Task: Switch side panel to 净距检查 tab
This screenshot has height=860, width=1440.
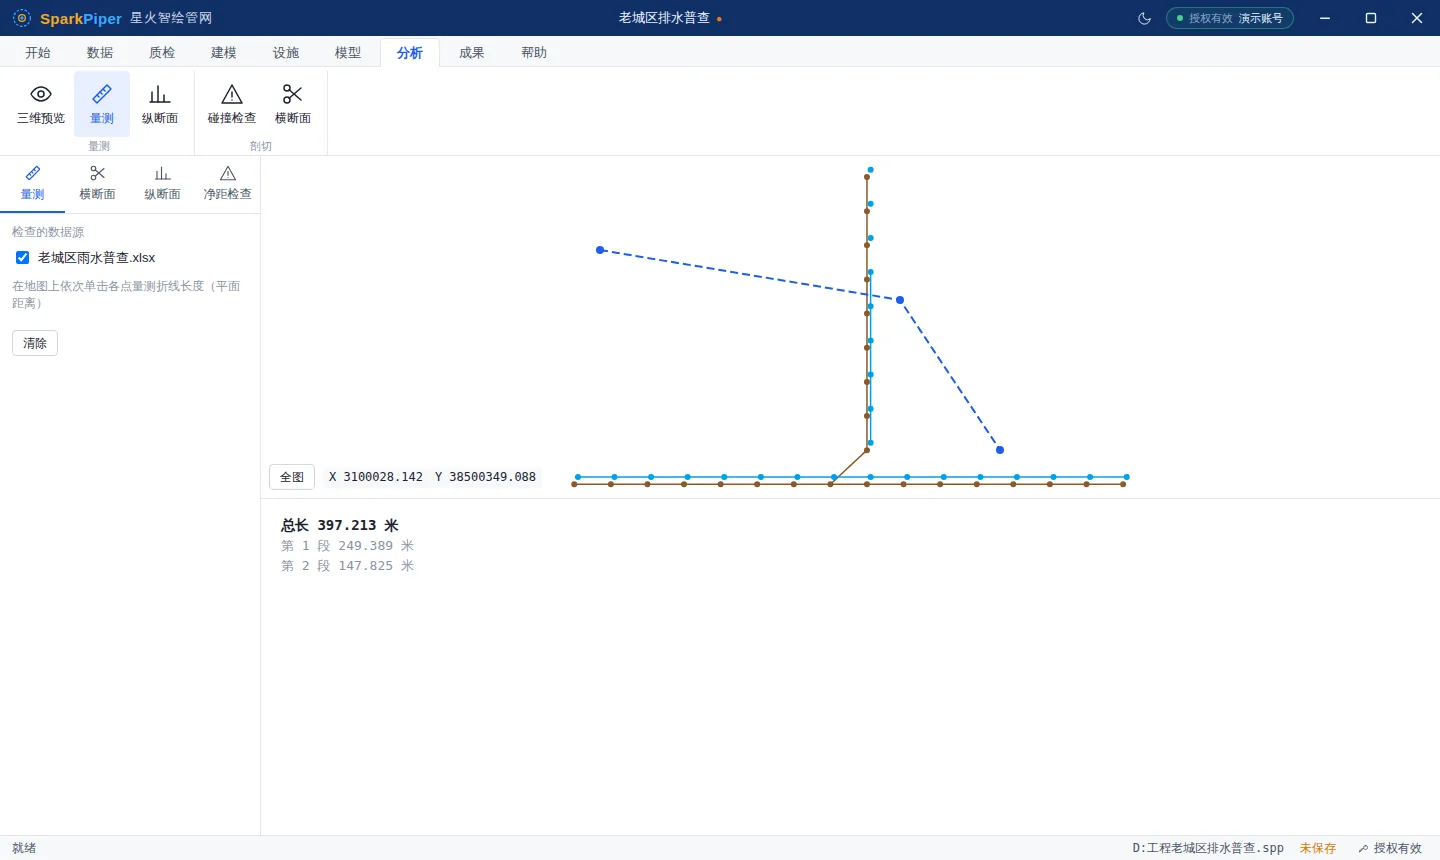Action: point(228,184)
